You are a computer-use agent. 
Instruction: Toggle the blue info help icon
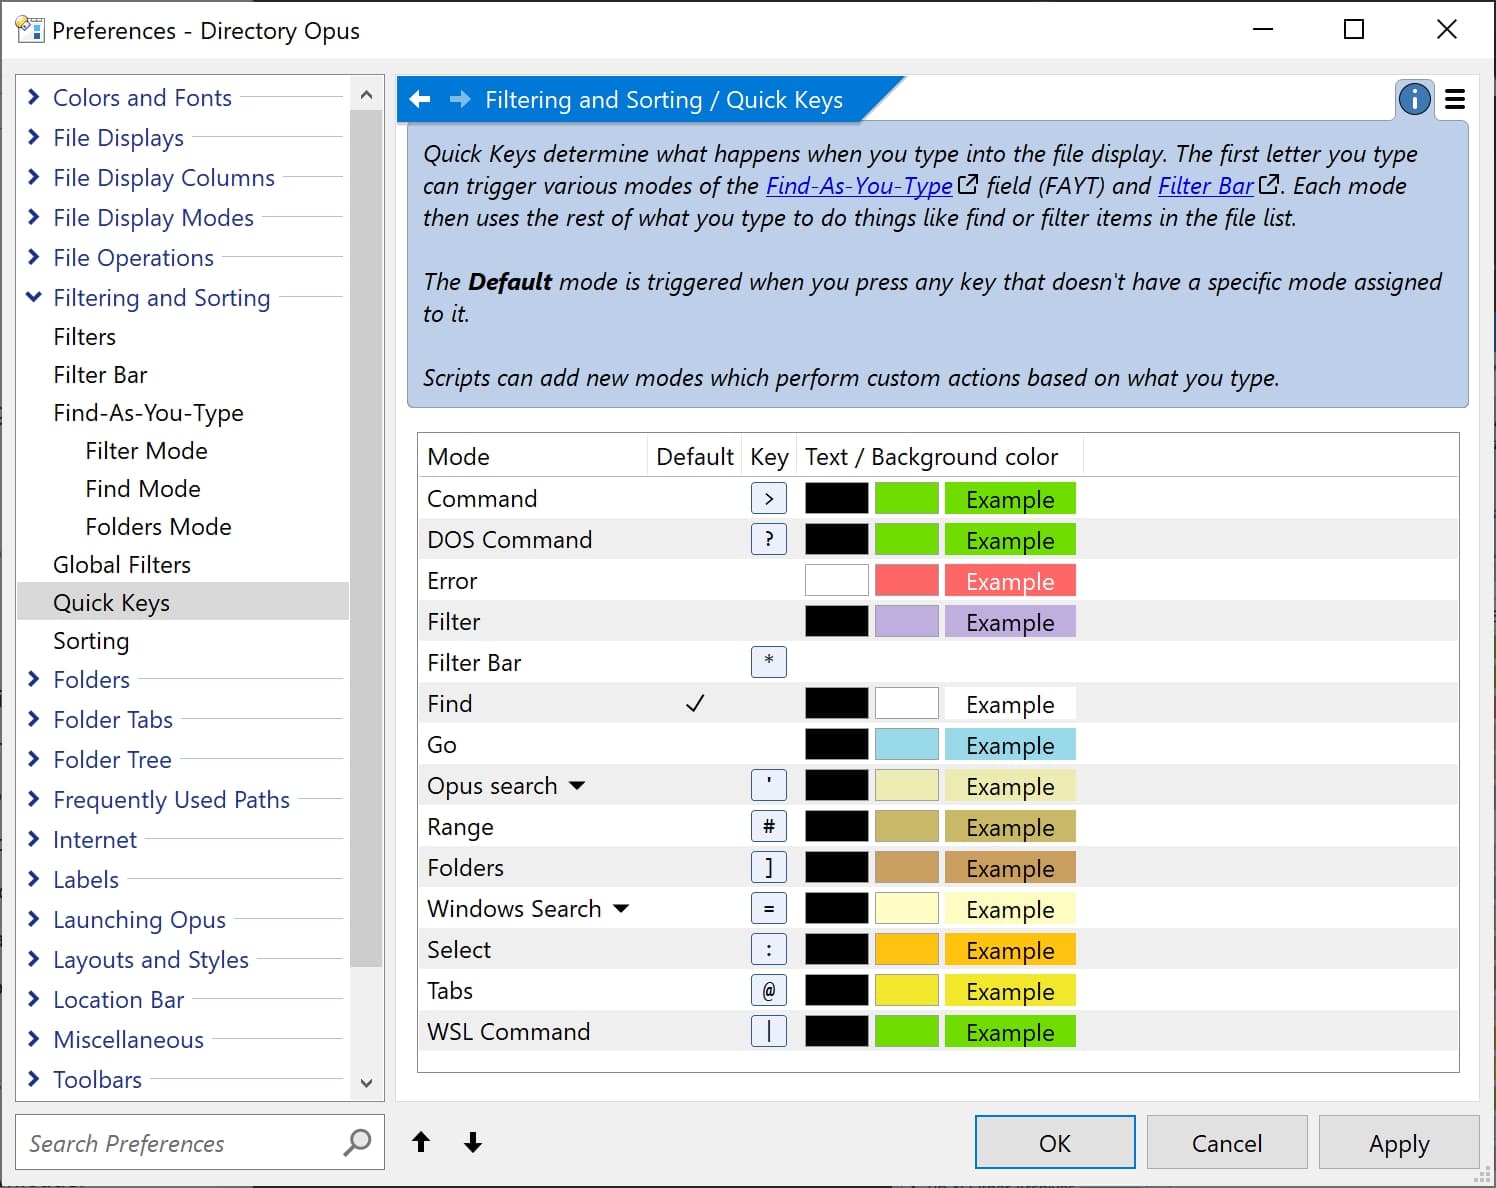(1414, 99)
